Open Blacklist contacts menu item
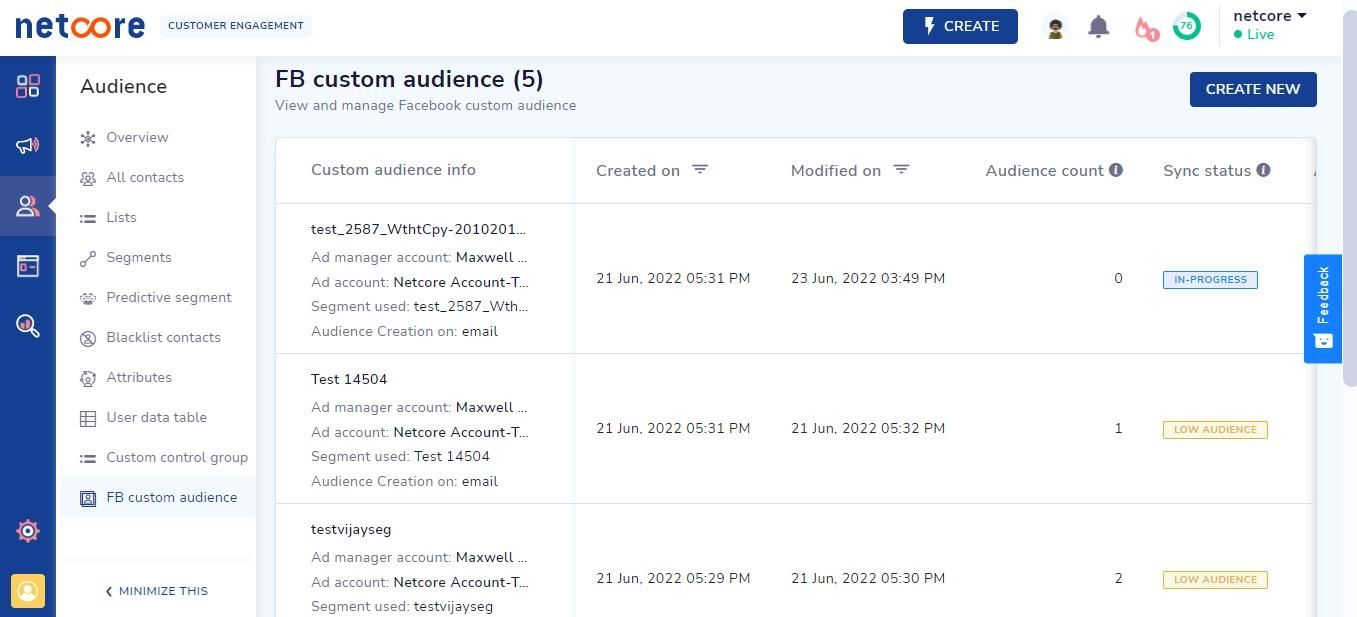The width and height of the screenshot is (1357, 617). point(163,337)
